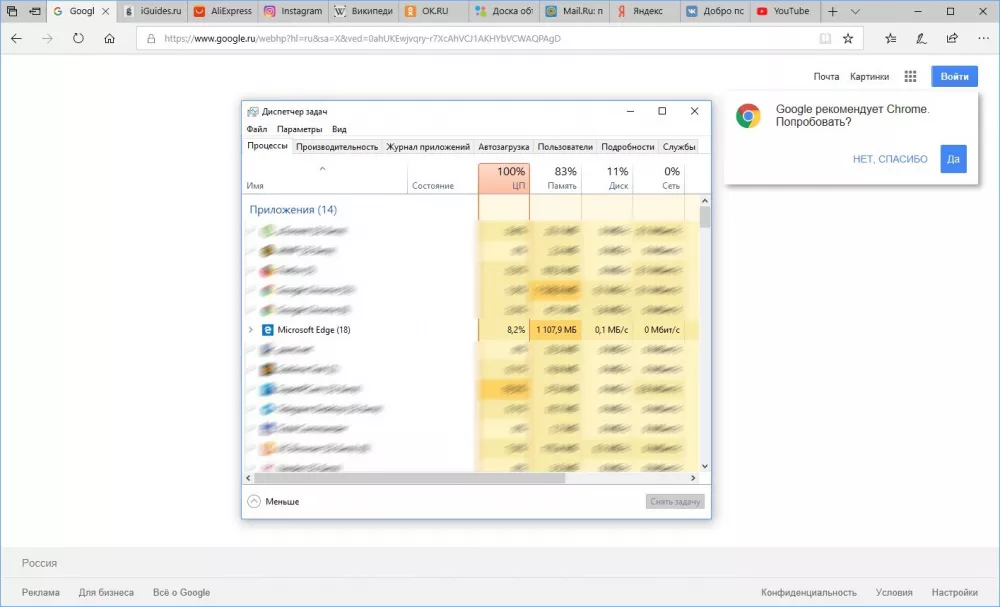Click the Share icon in Edge toolbar
Viewport: 1000px width, 607px height.
tap(952, 38)
